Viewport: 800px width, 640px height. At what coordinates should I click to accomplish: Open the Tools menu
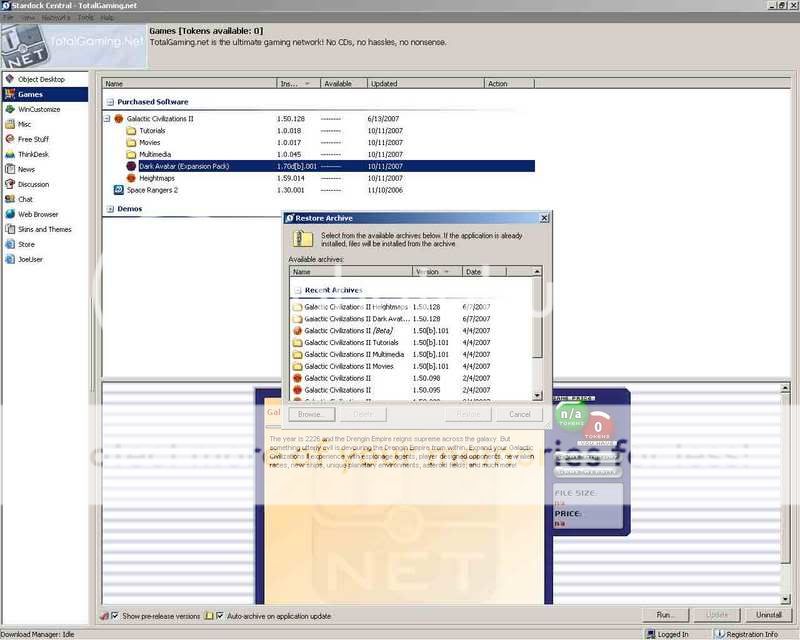(x=85, y=18)
